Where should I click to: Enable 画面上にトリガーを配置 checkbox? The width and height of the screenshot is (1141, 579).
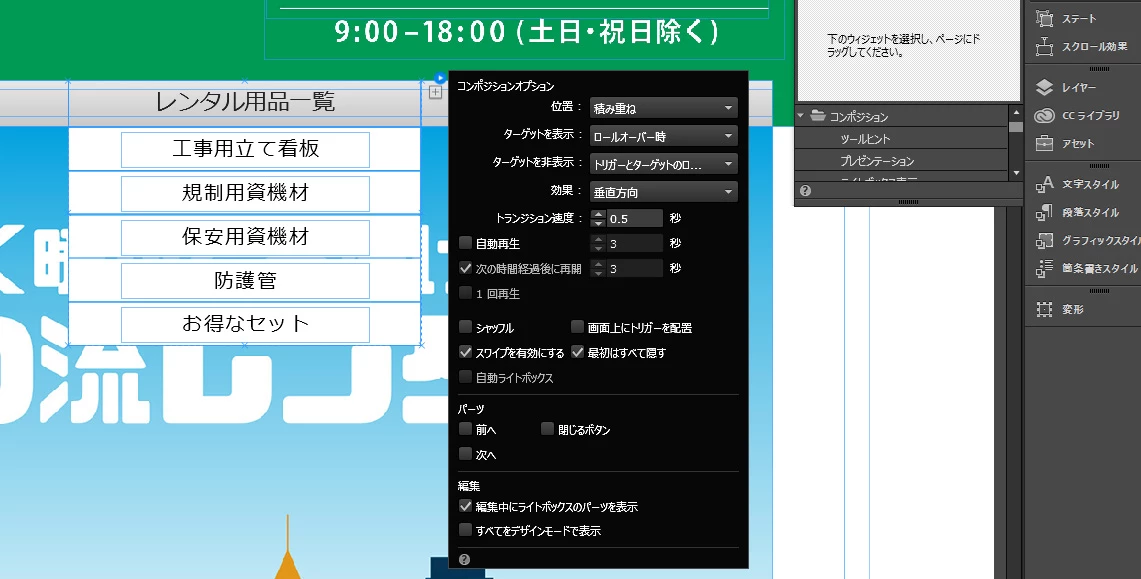[x=578, y=327]
